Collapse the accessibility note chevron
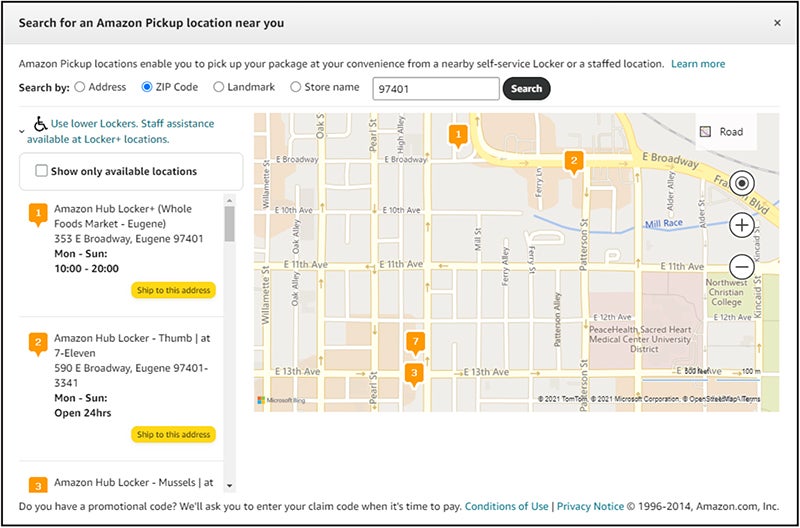Viewport: 800px width, 528px height. point(22,132)
